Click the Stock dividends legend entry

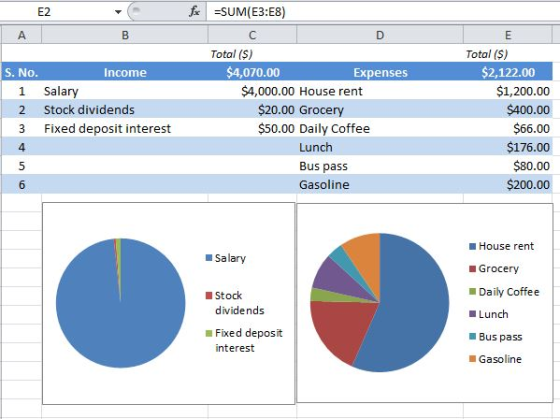[235, 303]
